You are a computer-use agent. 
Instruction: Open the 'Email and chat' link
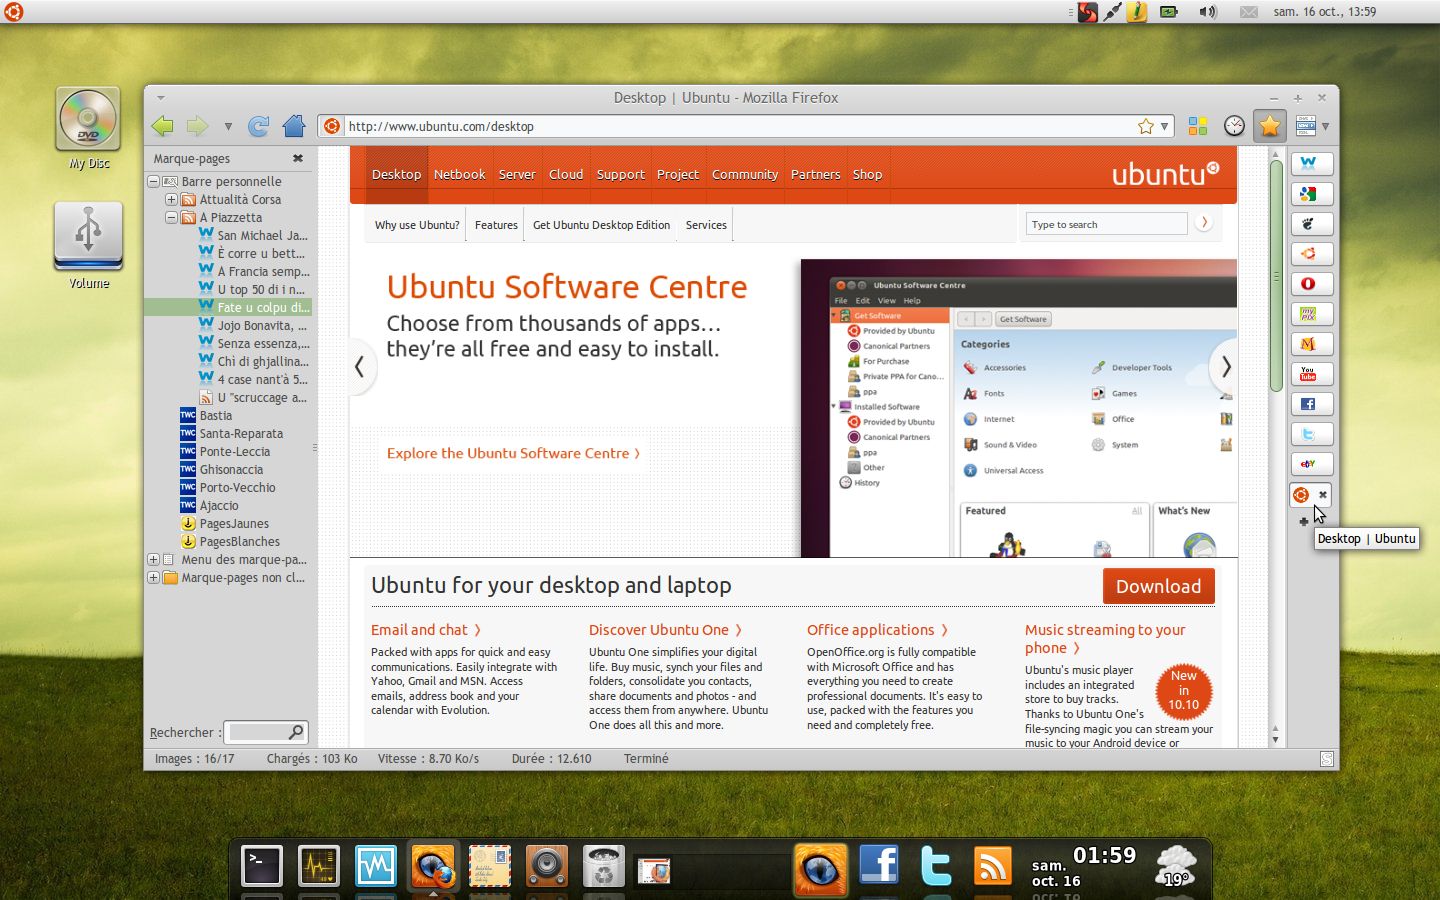click(x=426, y=630)
